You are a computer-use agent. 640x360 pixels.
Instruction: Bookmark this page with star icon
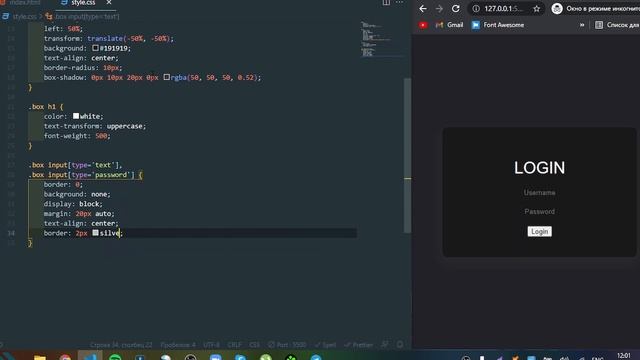[536, 9]
